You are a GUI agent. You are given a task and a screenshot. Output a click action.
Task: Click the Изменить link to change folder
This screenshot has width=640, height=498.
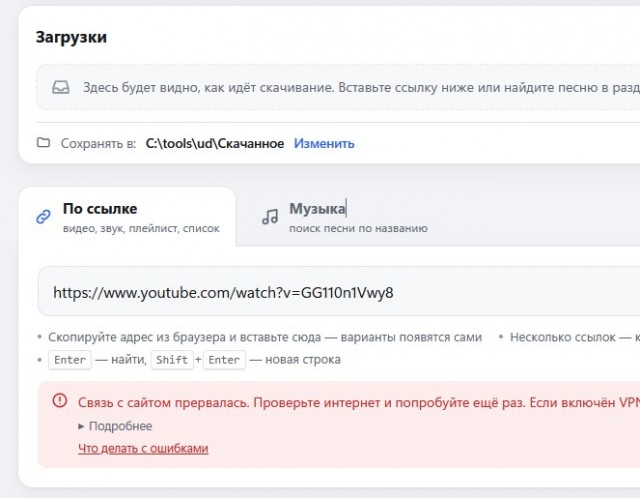(324, 144)
